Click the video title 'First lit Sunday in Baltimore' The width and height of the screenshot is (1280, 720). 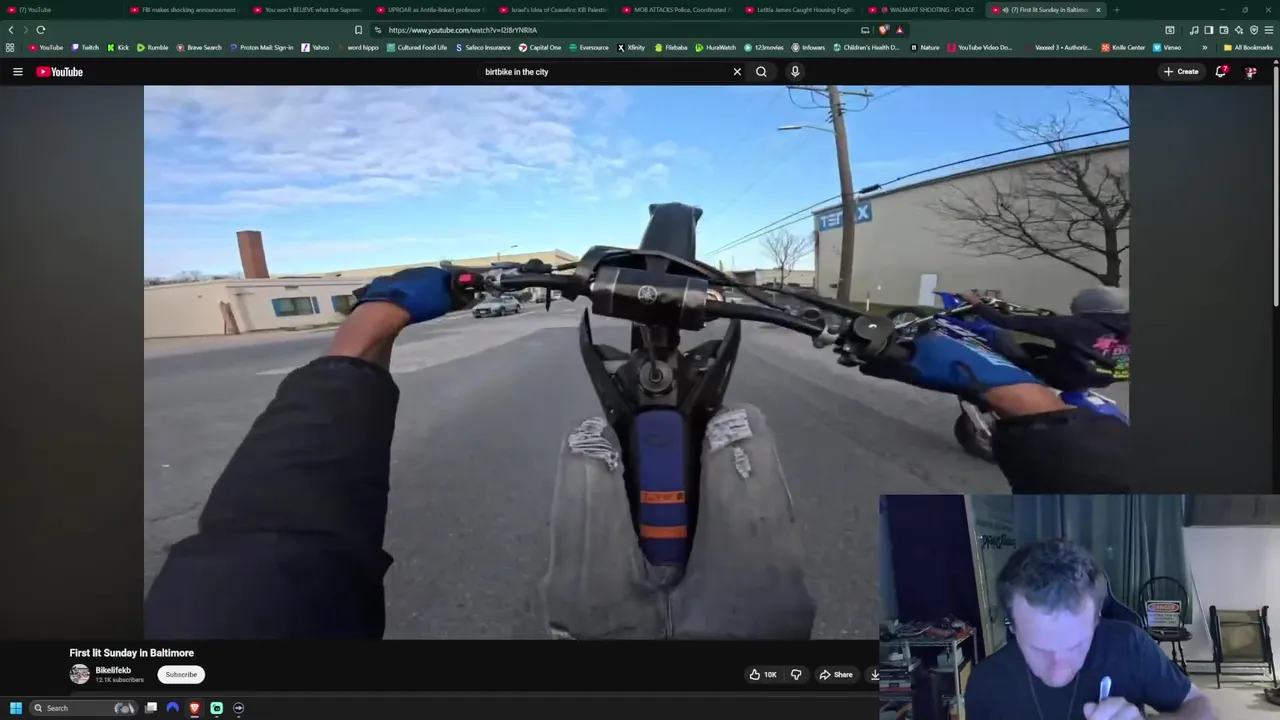[x=131, y=653]
